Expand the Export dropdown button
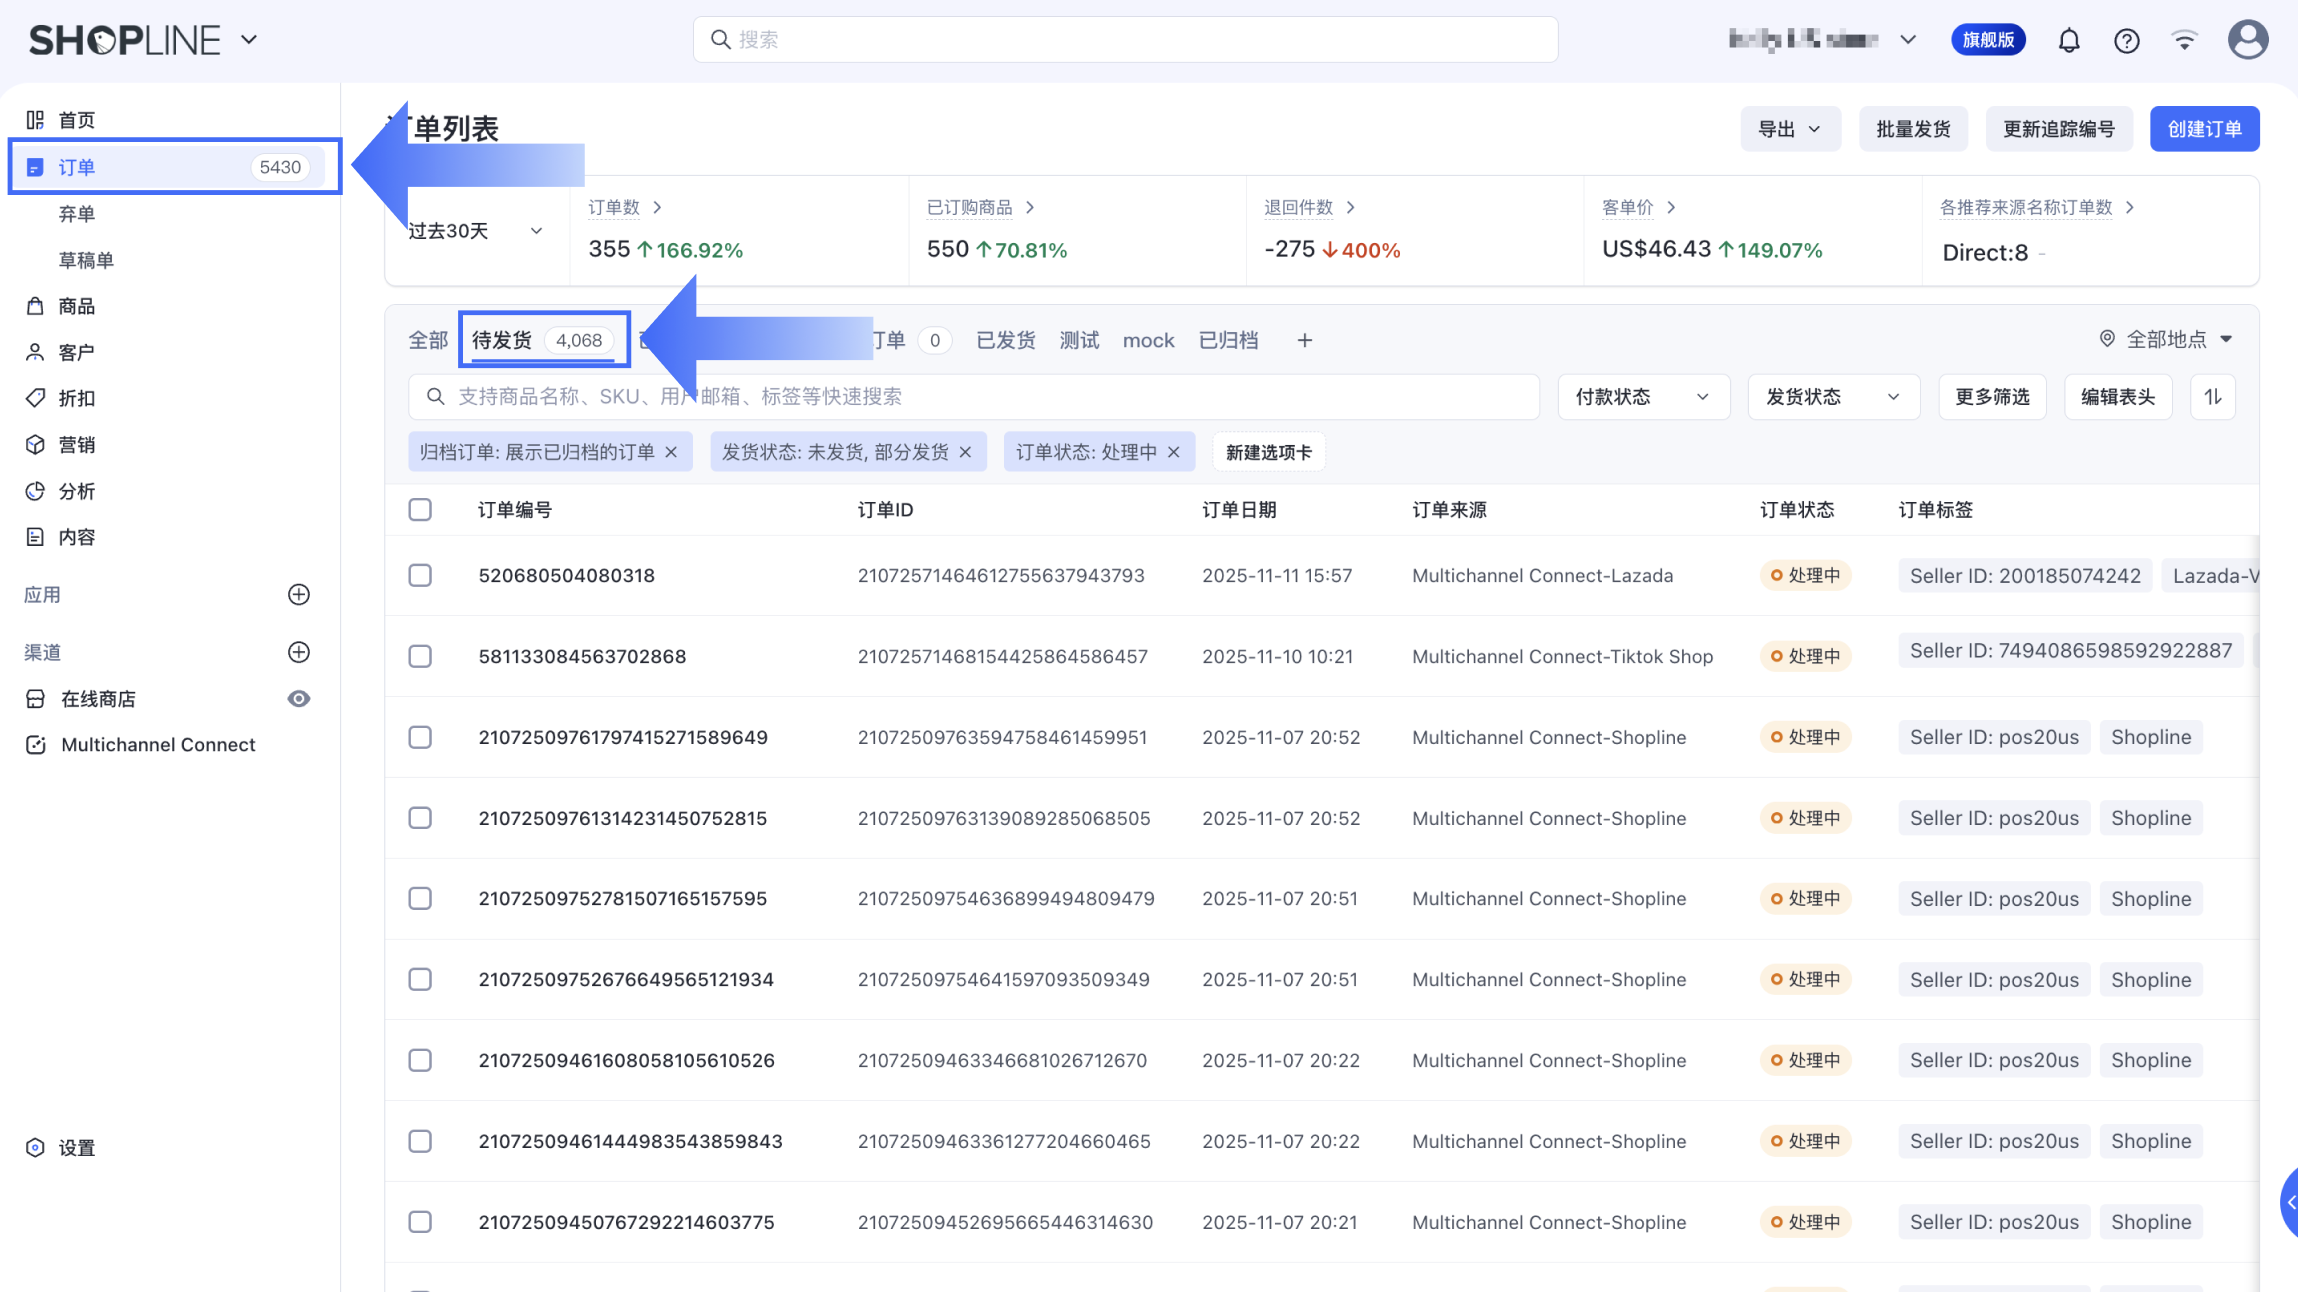This screenshot has height=1292, width=2298. [1789, 129]
